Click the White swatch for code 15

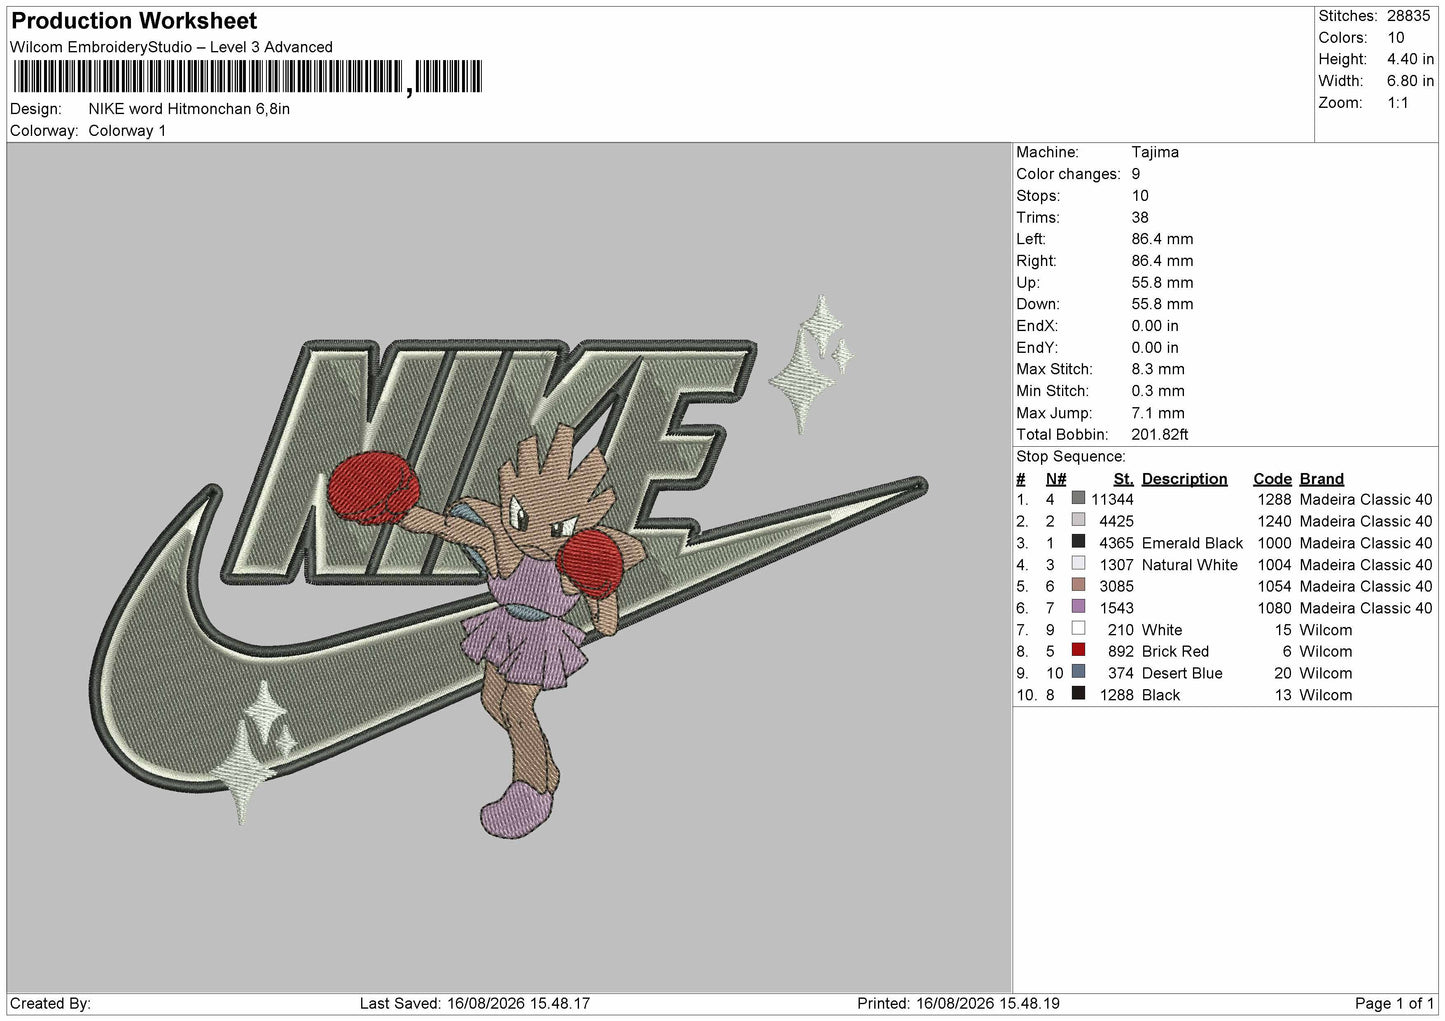[x=1078, y=629]
